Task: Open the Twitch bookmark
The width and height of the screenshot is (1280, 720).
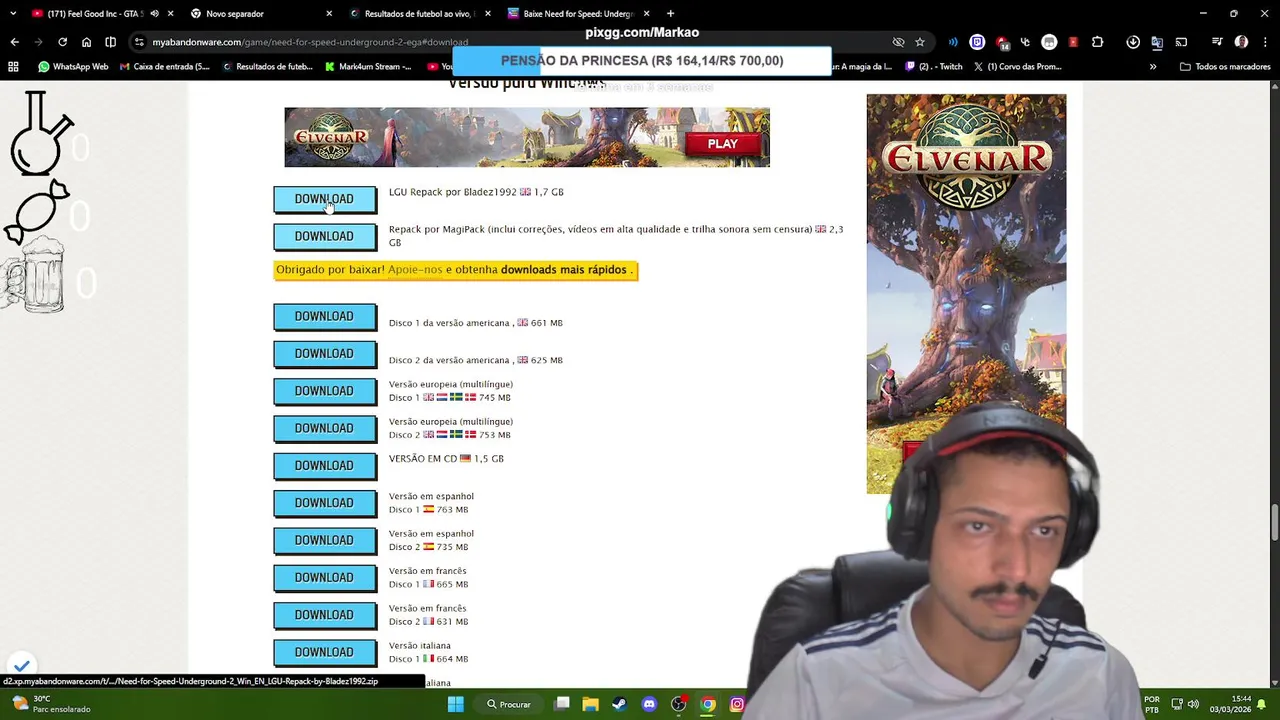Action: [933, 67]
